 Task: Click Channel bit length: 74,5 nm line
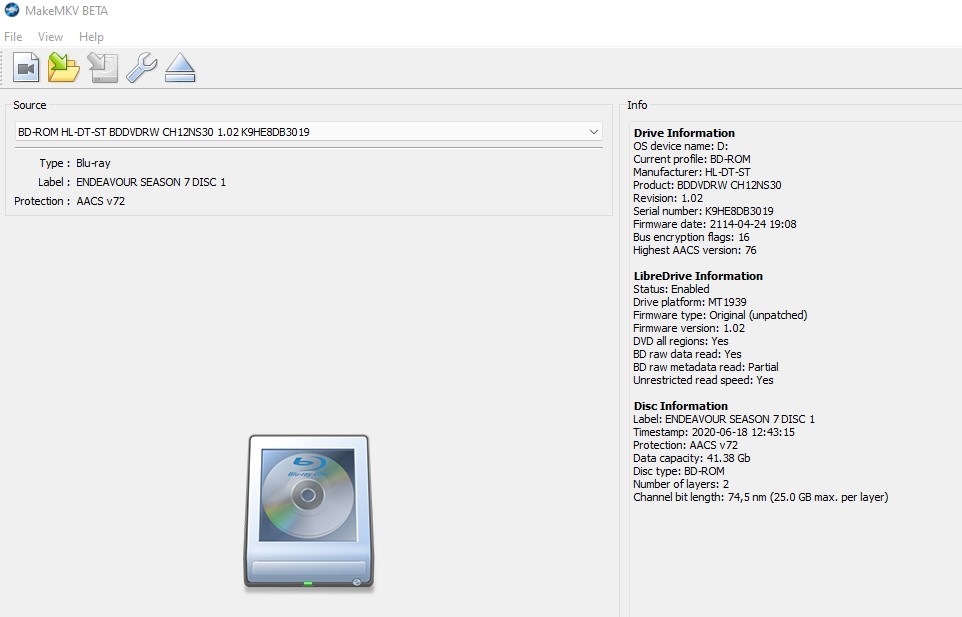click(761, 497)
